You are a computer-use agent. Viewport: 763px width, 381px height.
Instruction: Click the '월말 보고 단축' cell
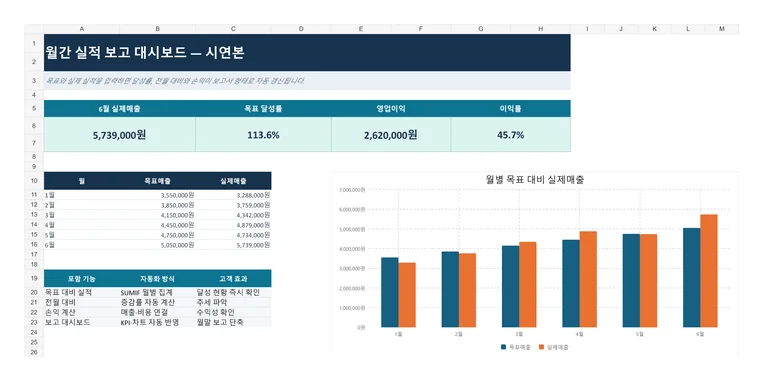[x=234, y=322]
